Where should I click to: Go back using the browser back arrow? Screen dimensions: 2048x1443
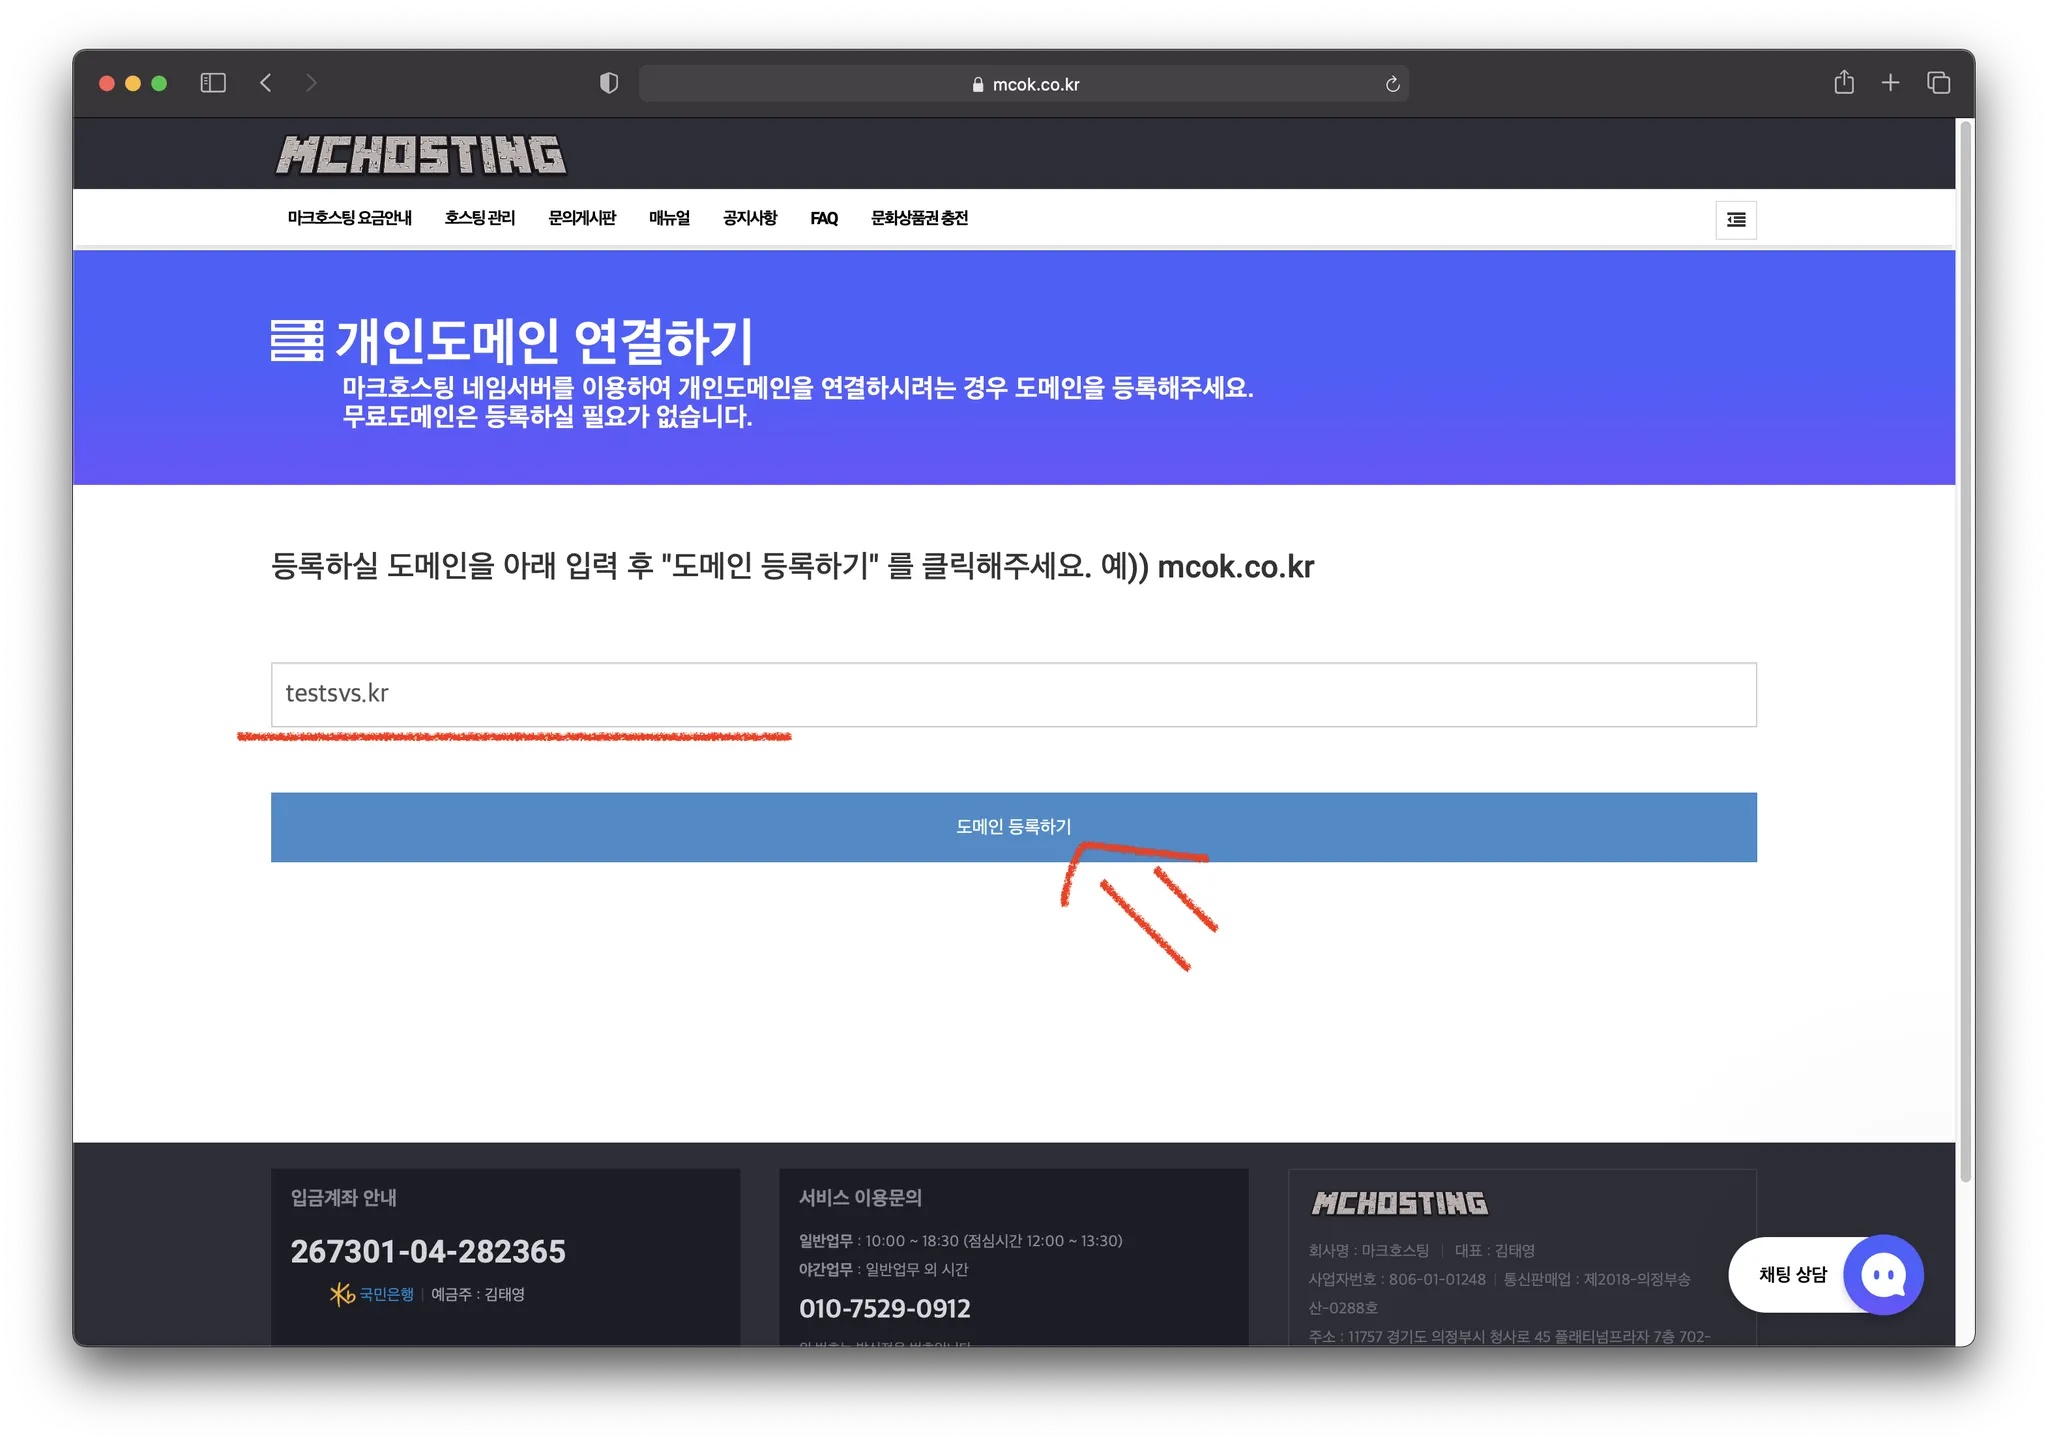[x=266, y=83]
